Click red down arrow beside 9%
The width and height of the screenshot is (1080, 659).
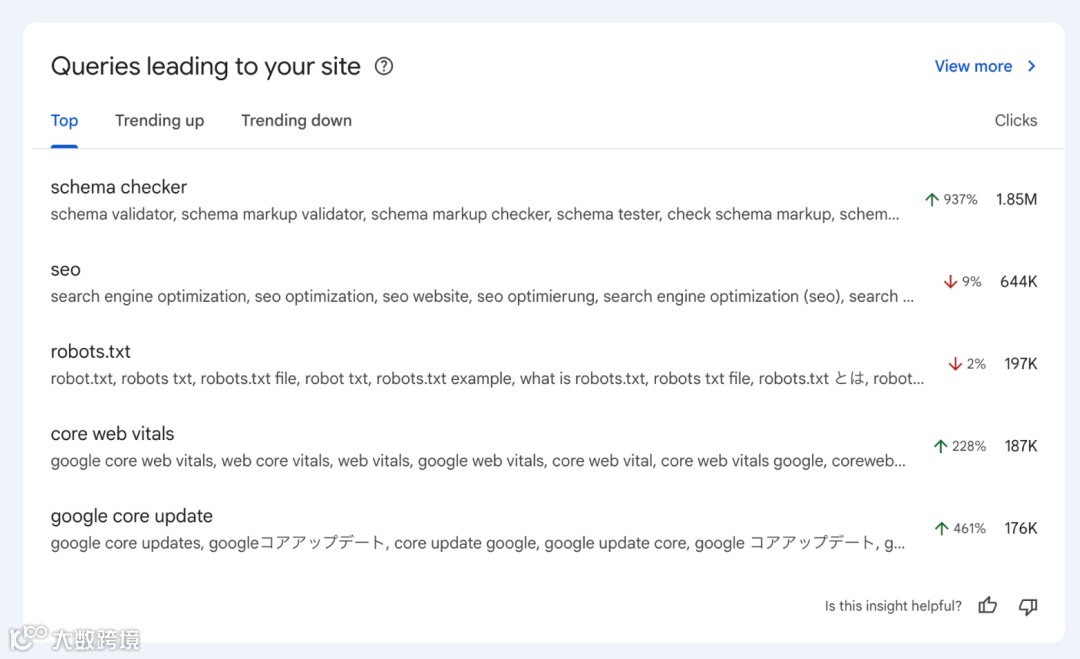click(x=950, y=282)
